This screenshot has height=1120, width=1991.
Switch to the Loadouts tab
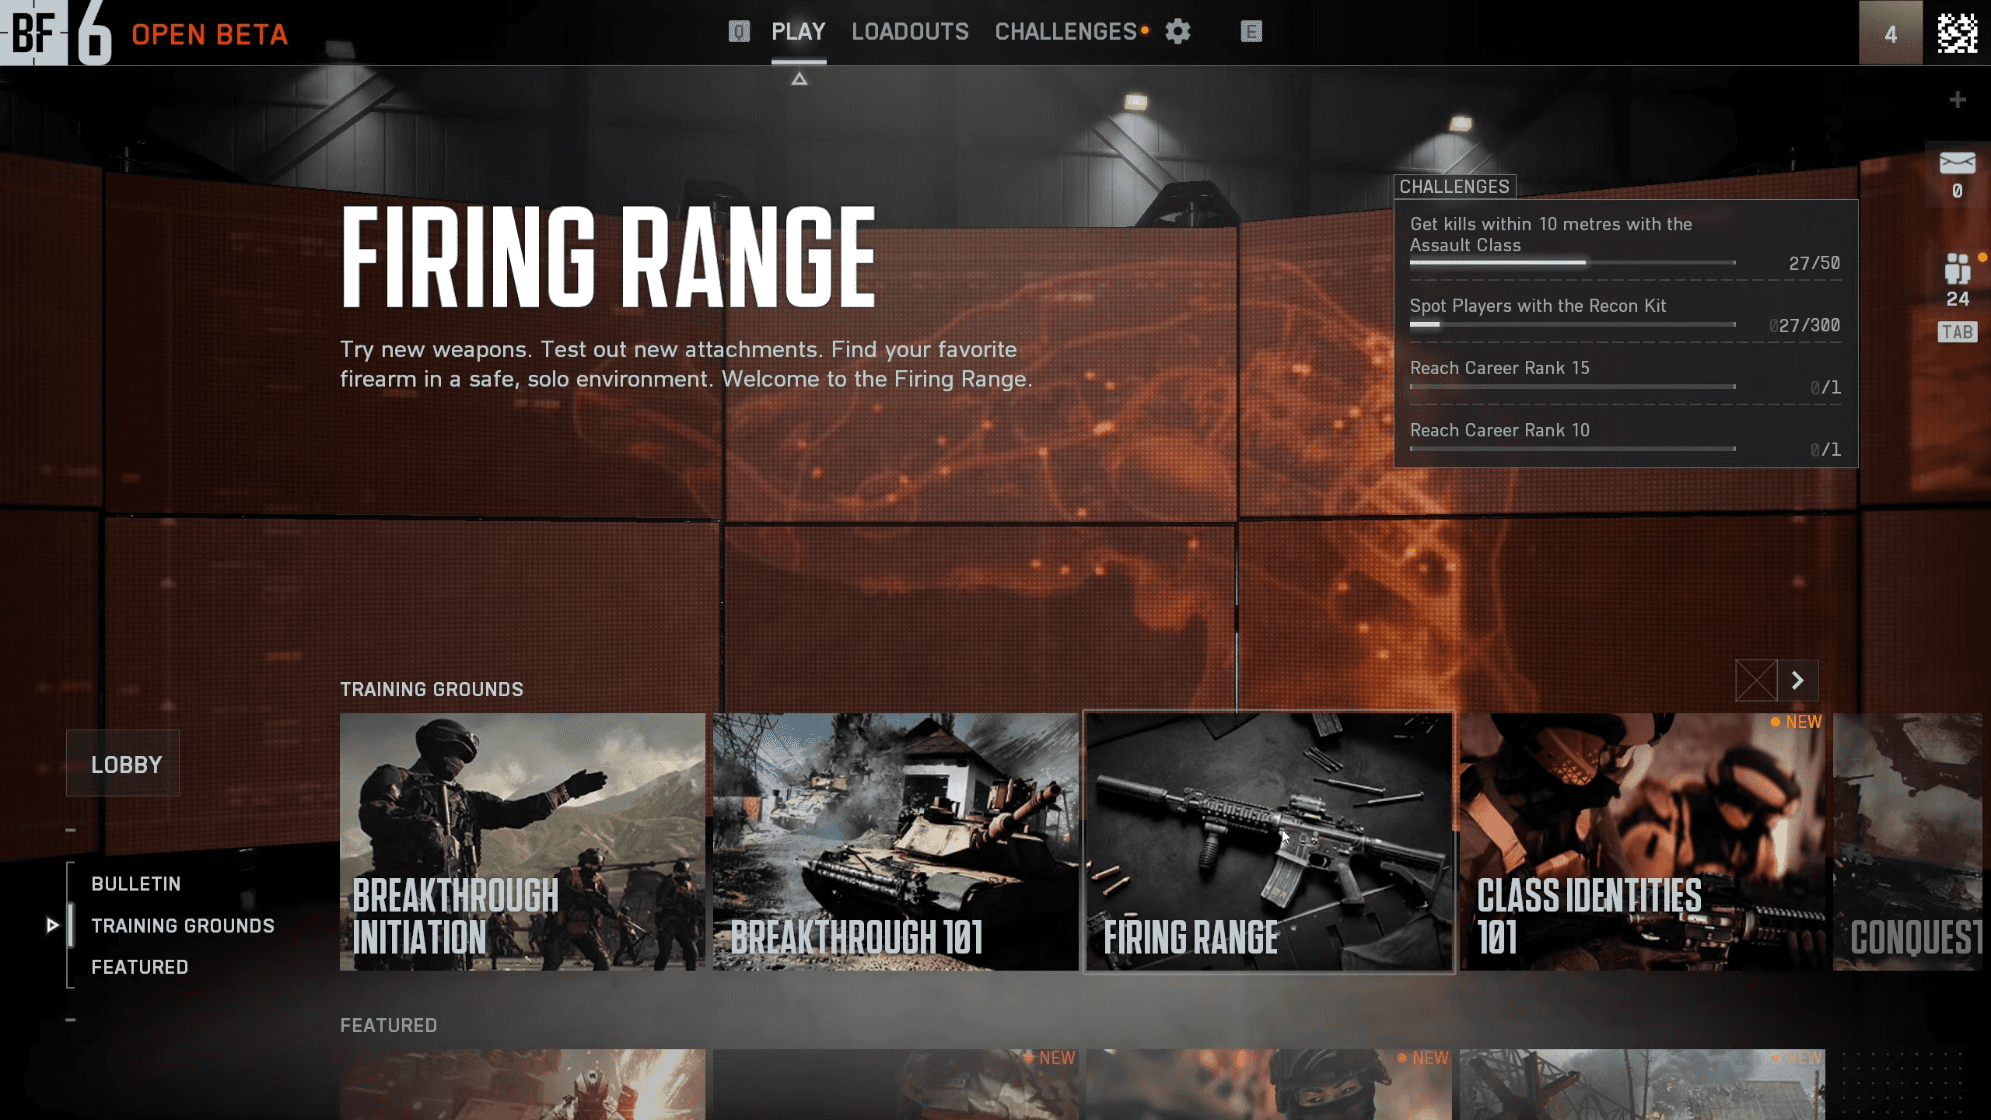[x=909, y=32]
